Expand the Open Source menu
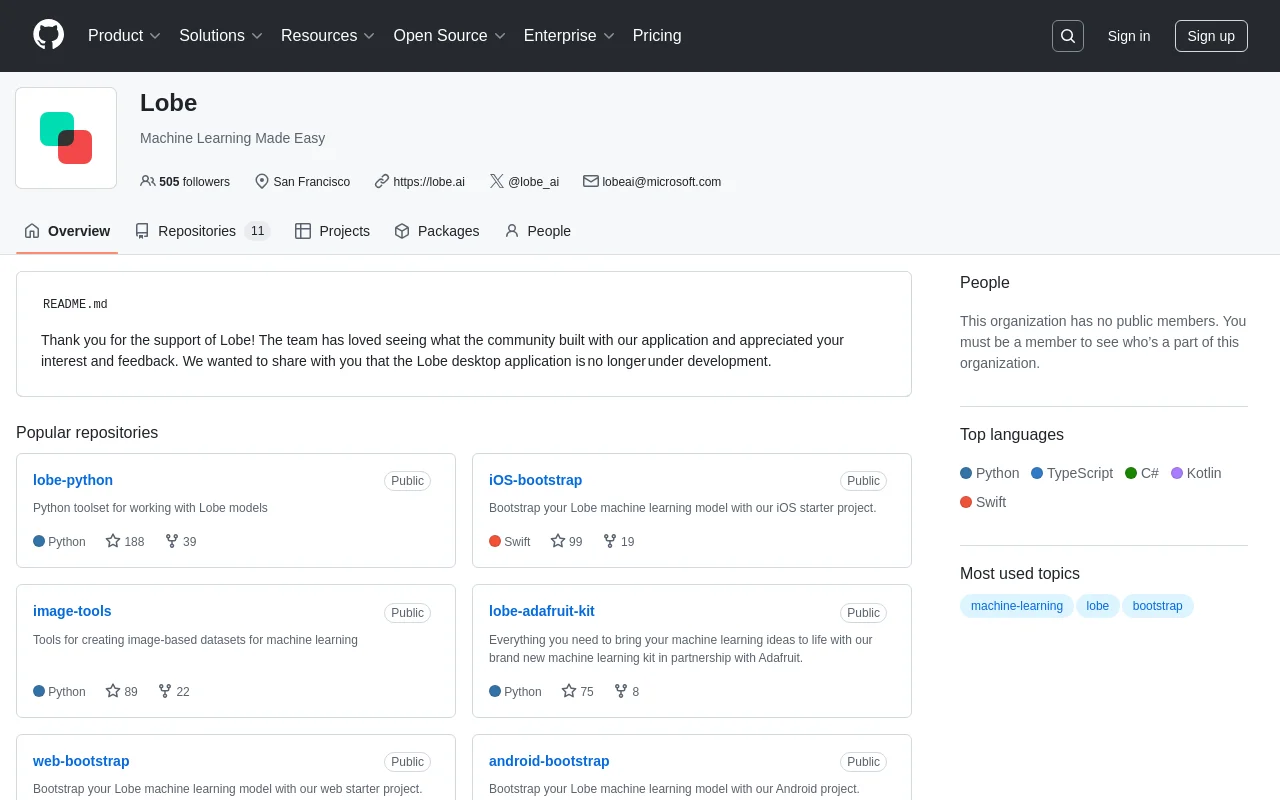The image size is (1280, 800). 449,36
